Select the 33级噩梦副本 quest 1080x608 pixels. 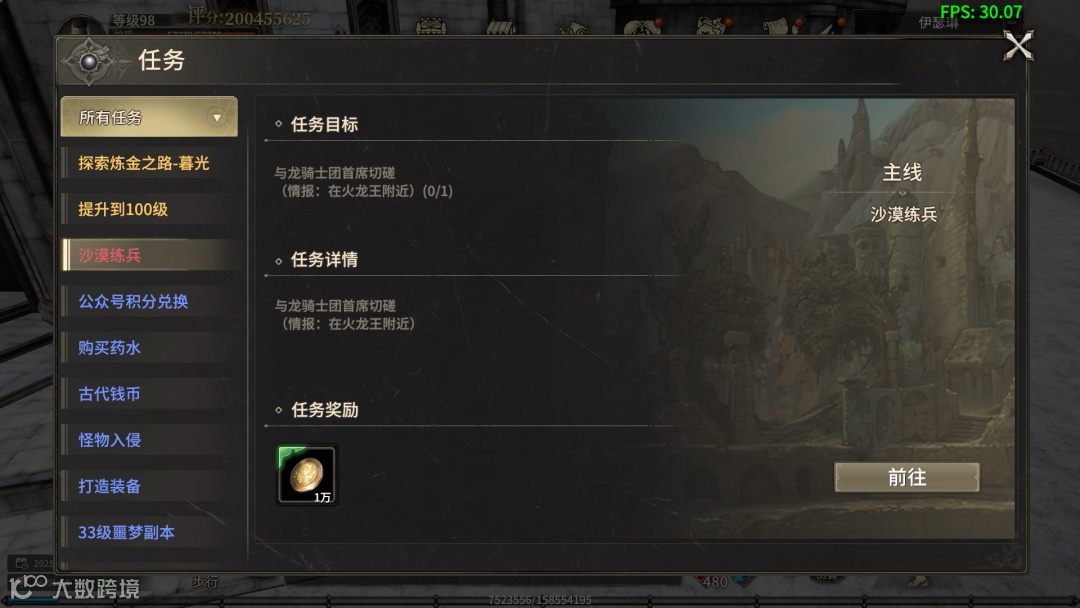click(x=127, y=532)
